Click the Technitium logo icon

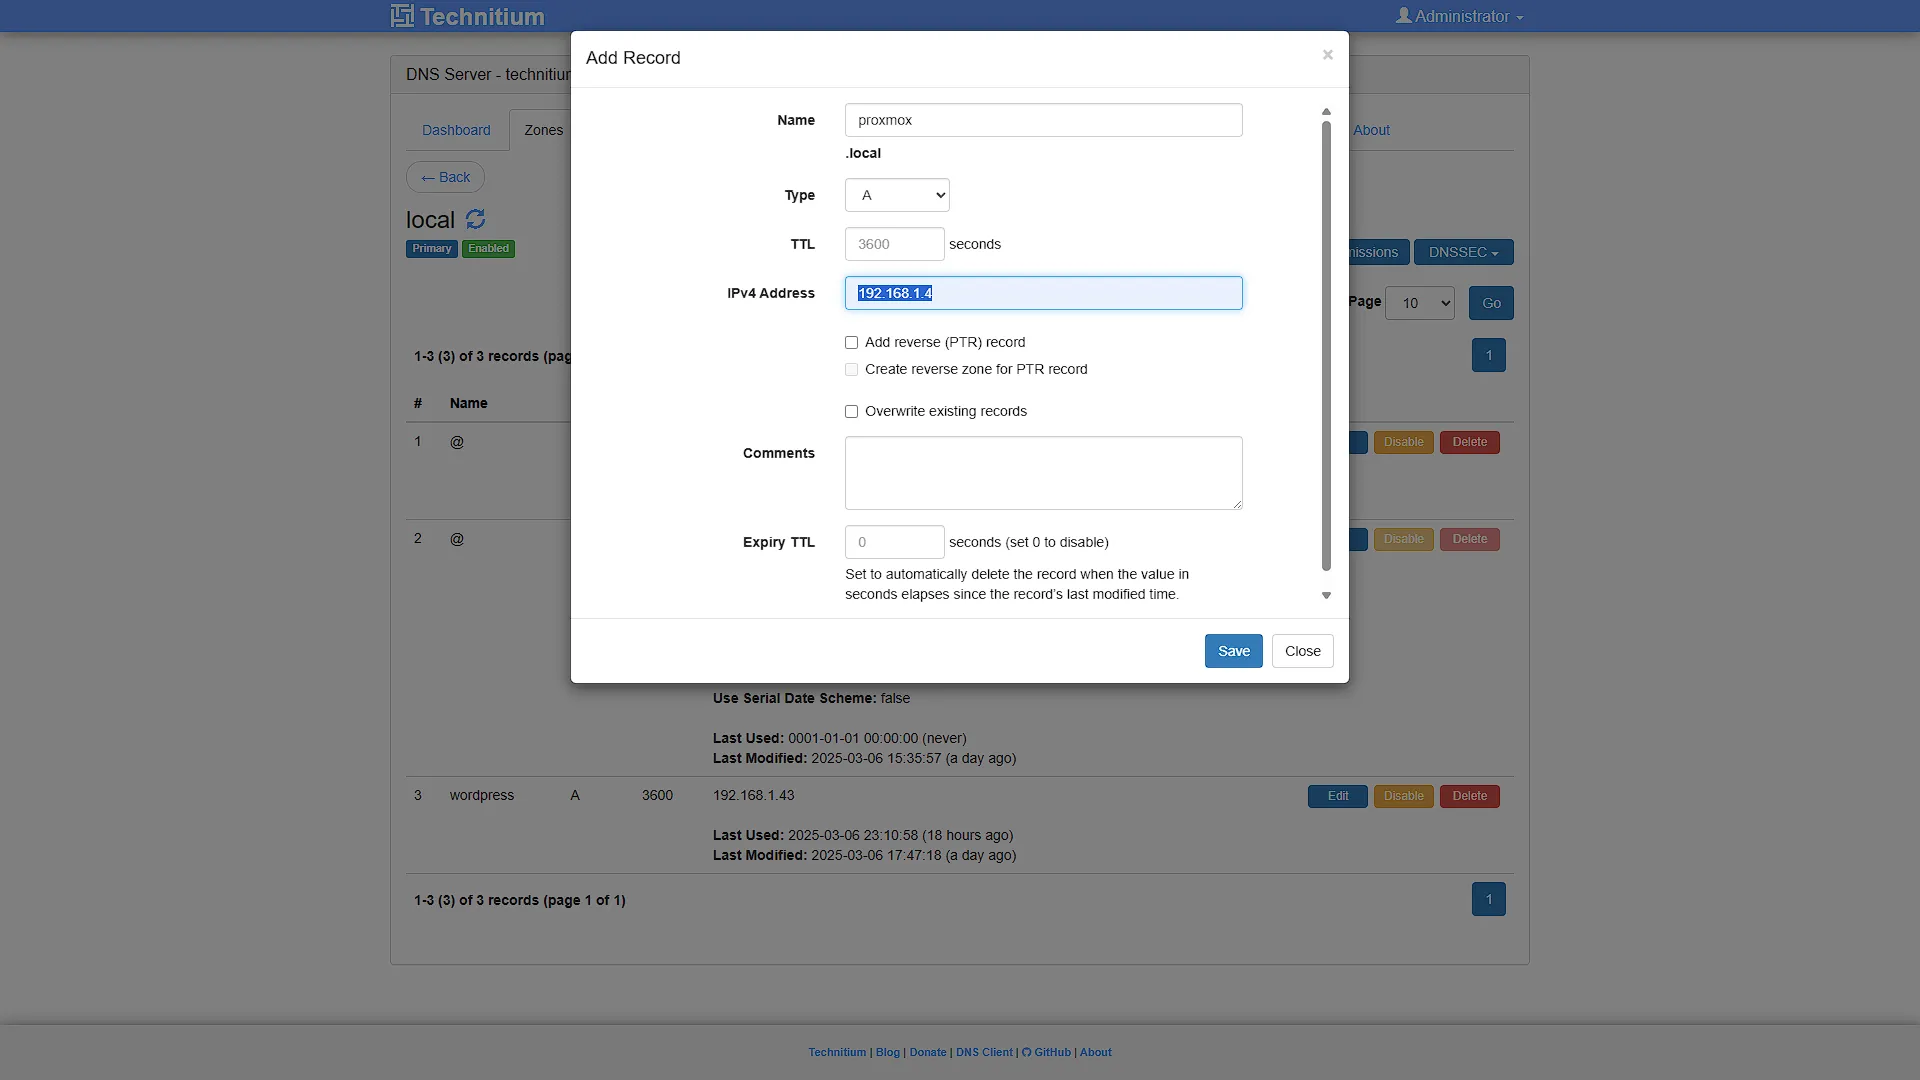402,16
